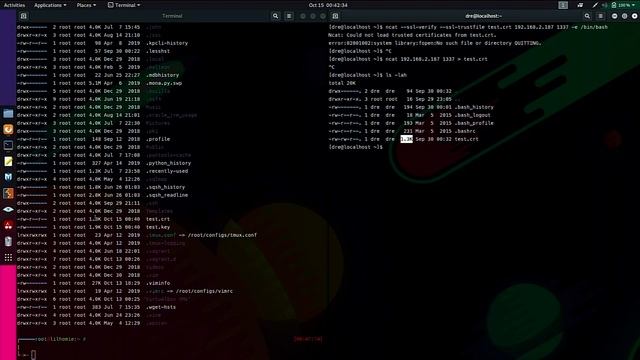Click highlighted 1.3K size in right terminal
This screenshot has height=360, width=640.
tap(407, 139)
